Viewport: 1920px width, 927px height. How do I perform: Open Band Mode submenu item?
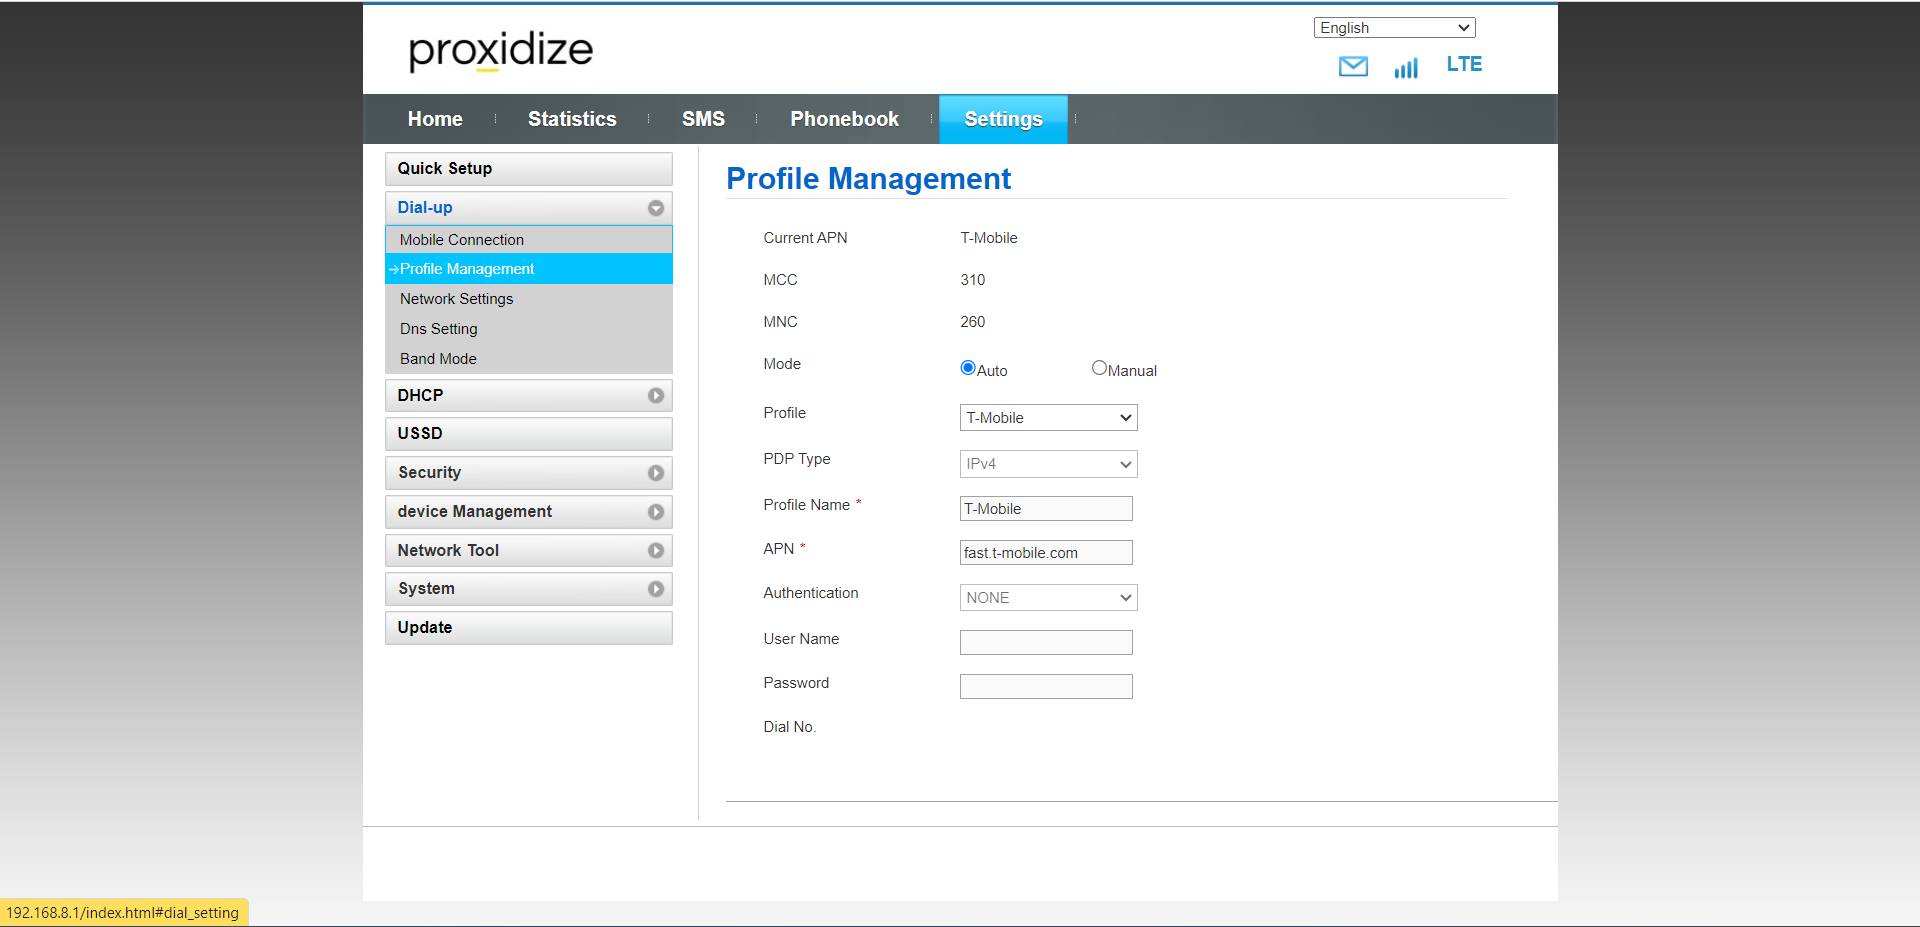coord(529,359)
